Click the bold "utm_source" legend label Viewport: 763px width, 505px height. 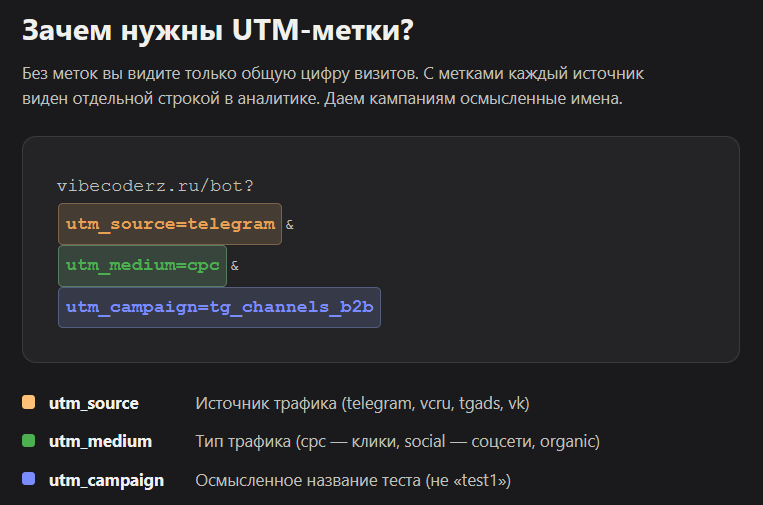coord(94,403)
